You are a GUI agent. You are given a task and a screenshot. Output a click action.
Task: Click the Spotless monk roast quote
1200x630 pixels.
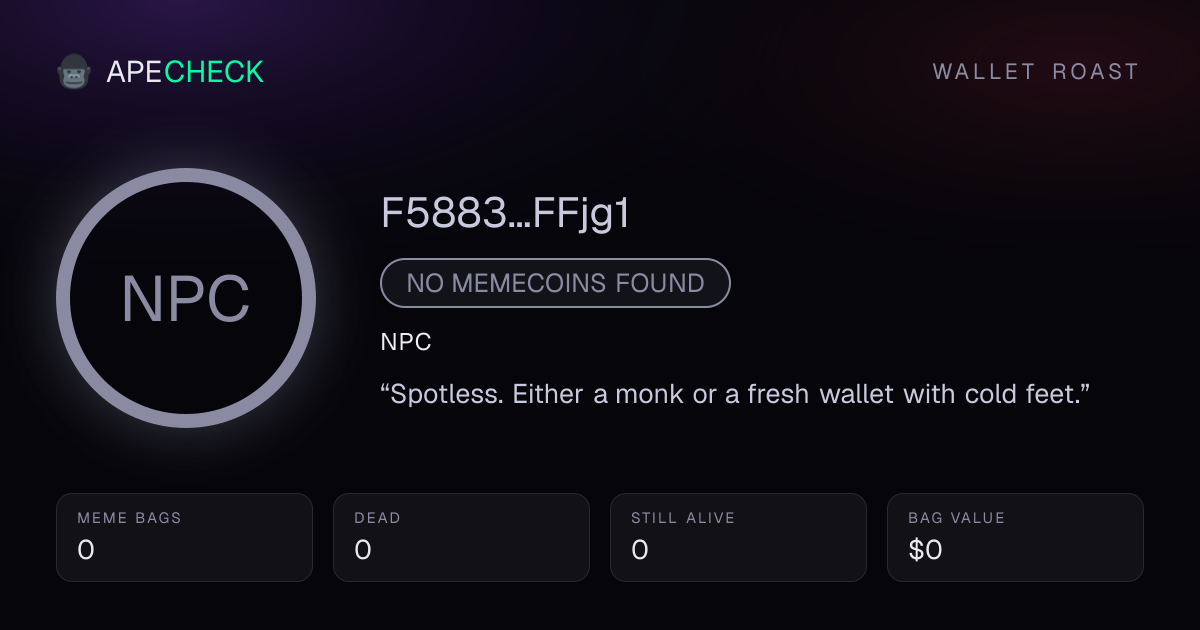[735, 394]
